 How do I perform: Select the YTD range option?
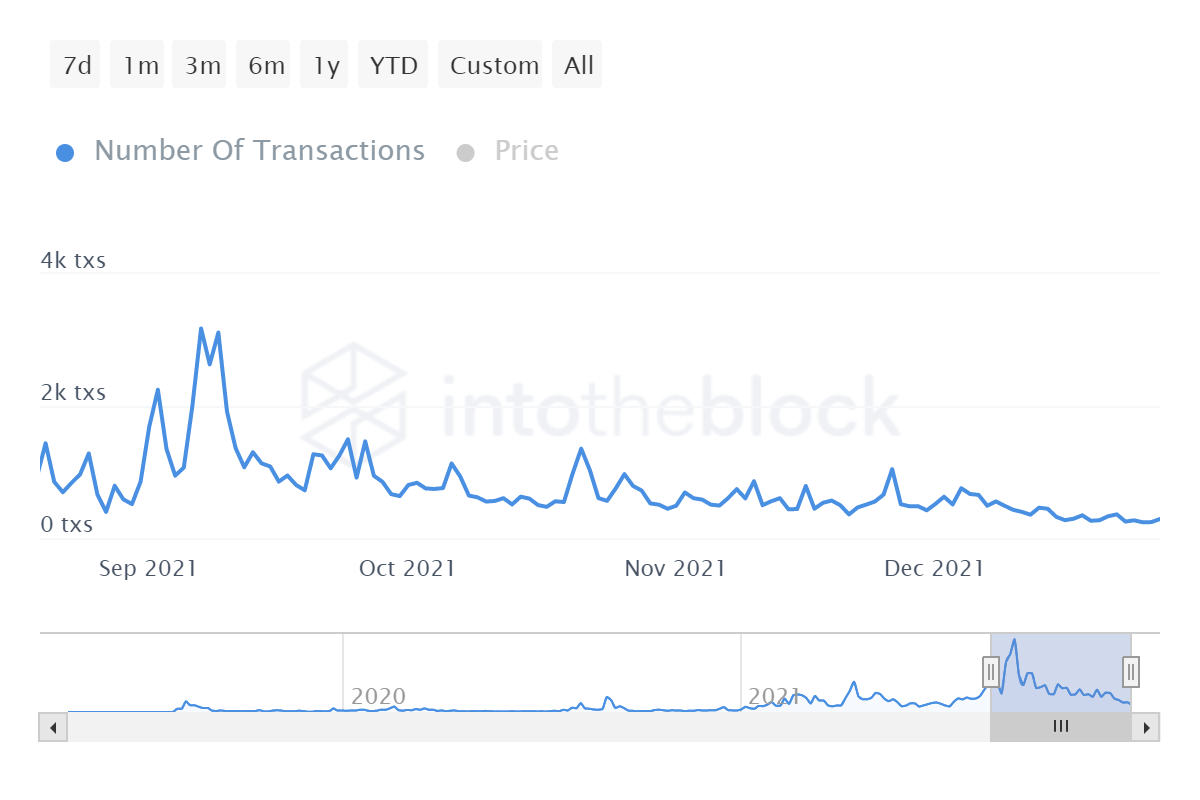coord(393,65)
